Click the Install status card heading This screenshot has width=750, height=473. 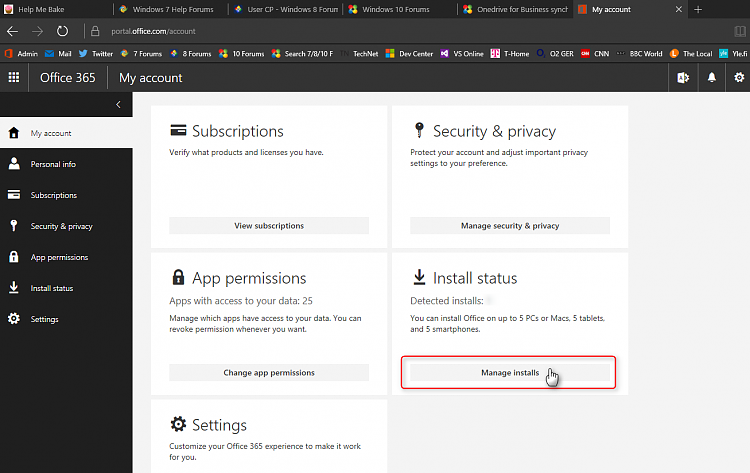tap(475, 278)
